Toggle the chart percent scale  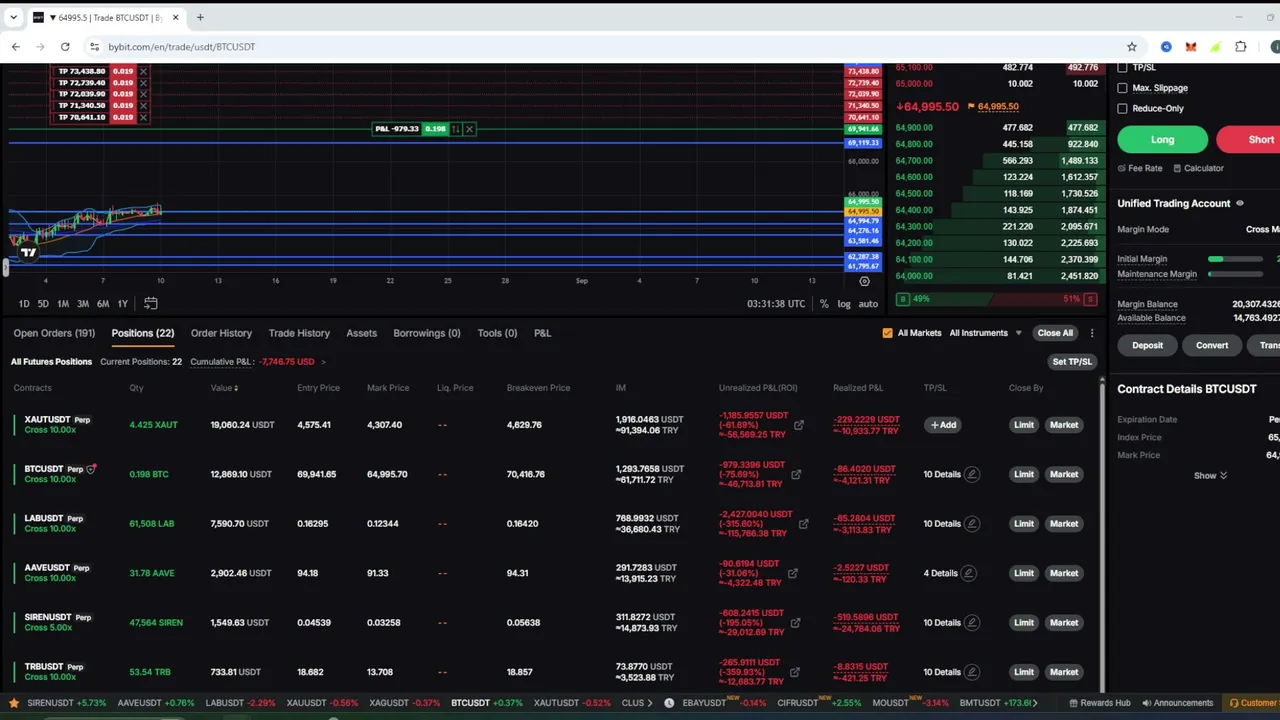(824, 304)
